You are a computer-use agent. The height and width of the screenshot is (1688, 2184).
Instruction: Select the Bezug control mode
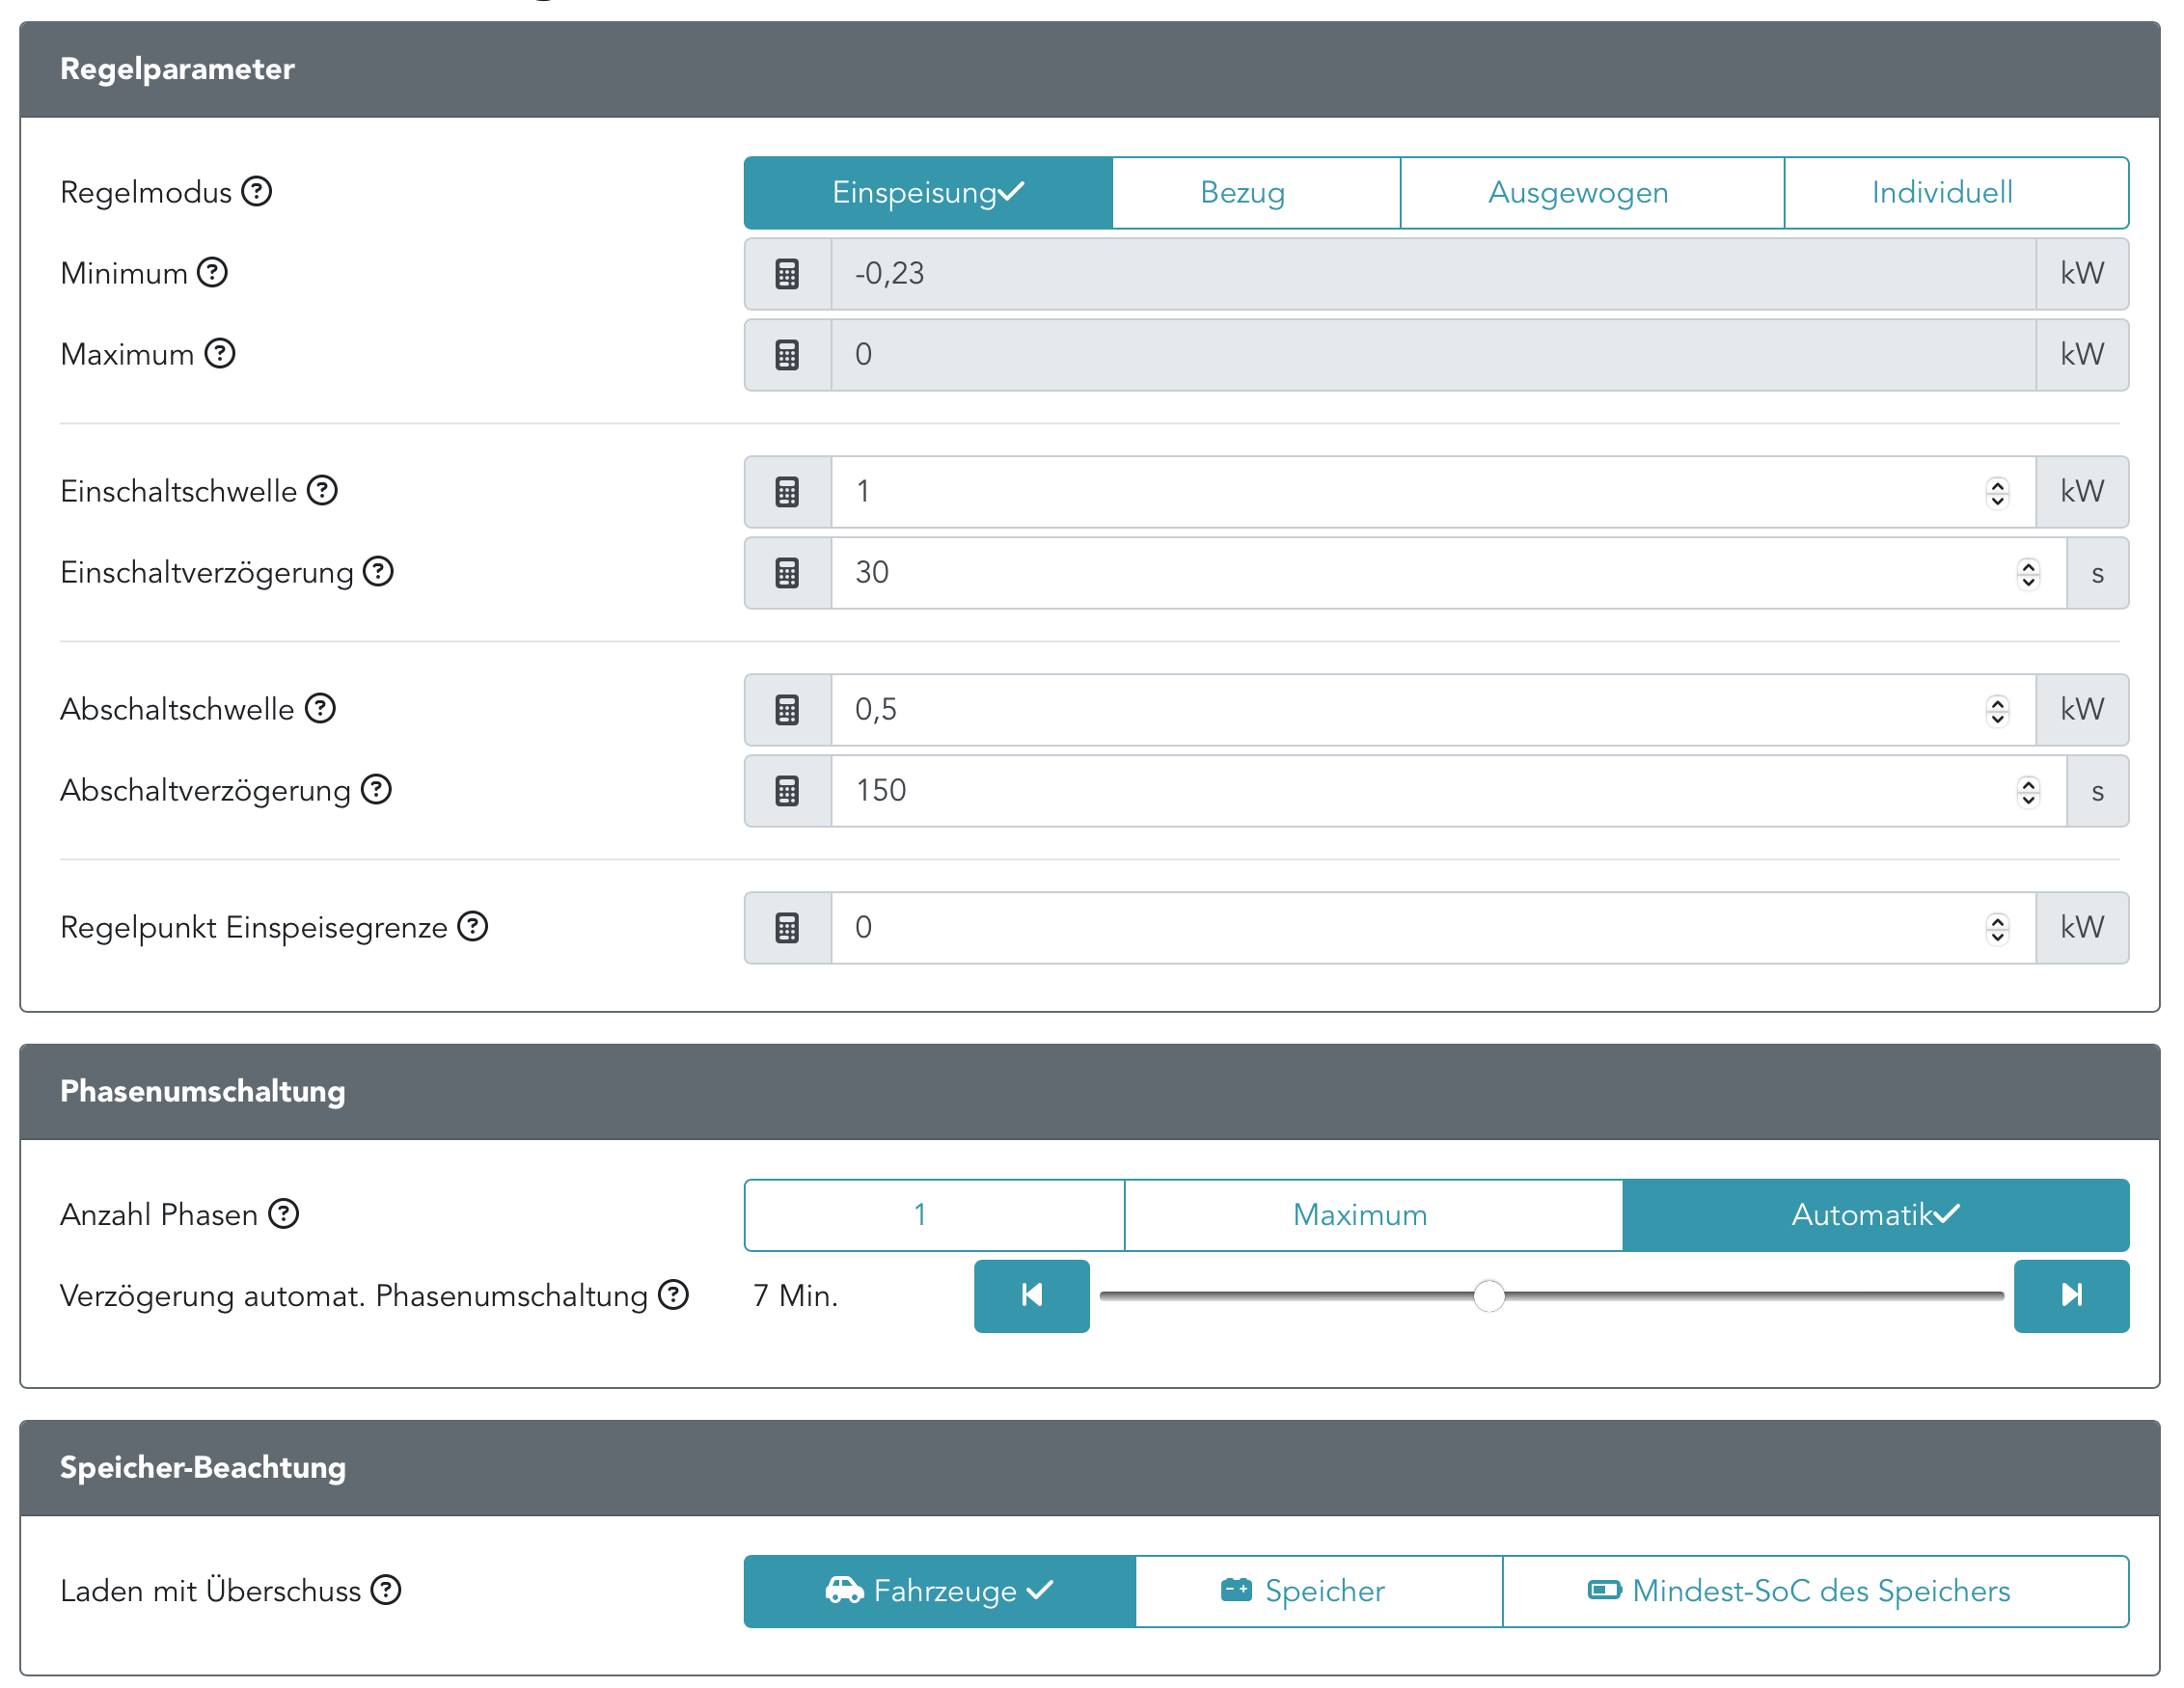pos(1242,192)
